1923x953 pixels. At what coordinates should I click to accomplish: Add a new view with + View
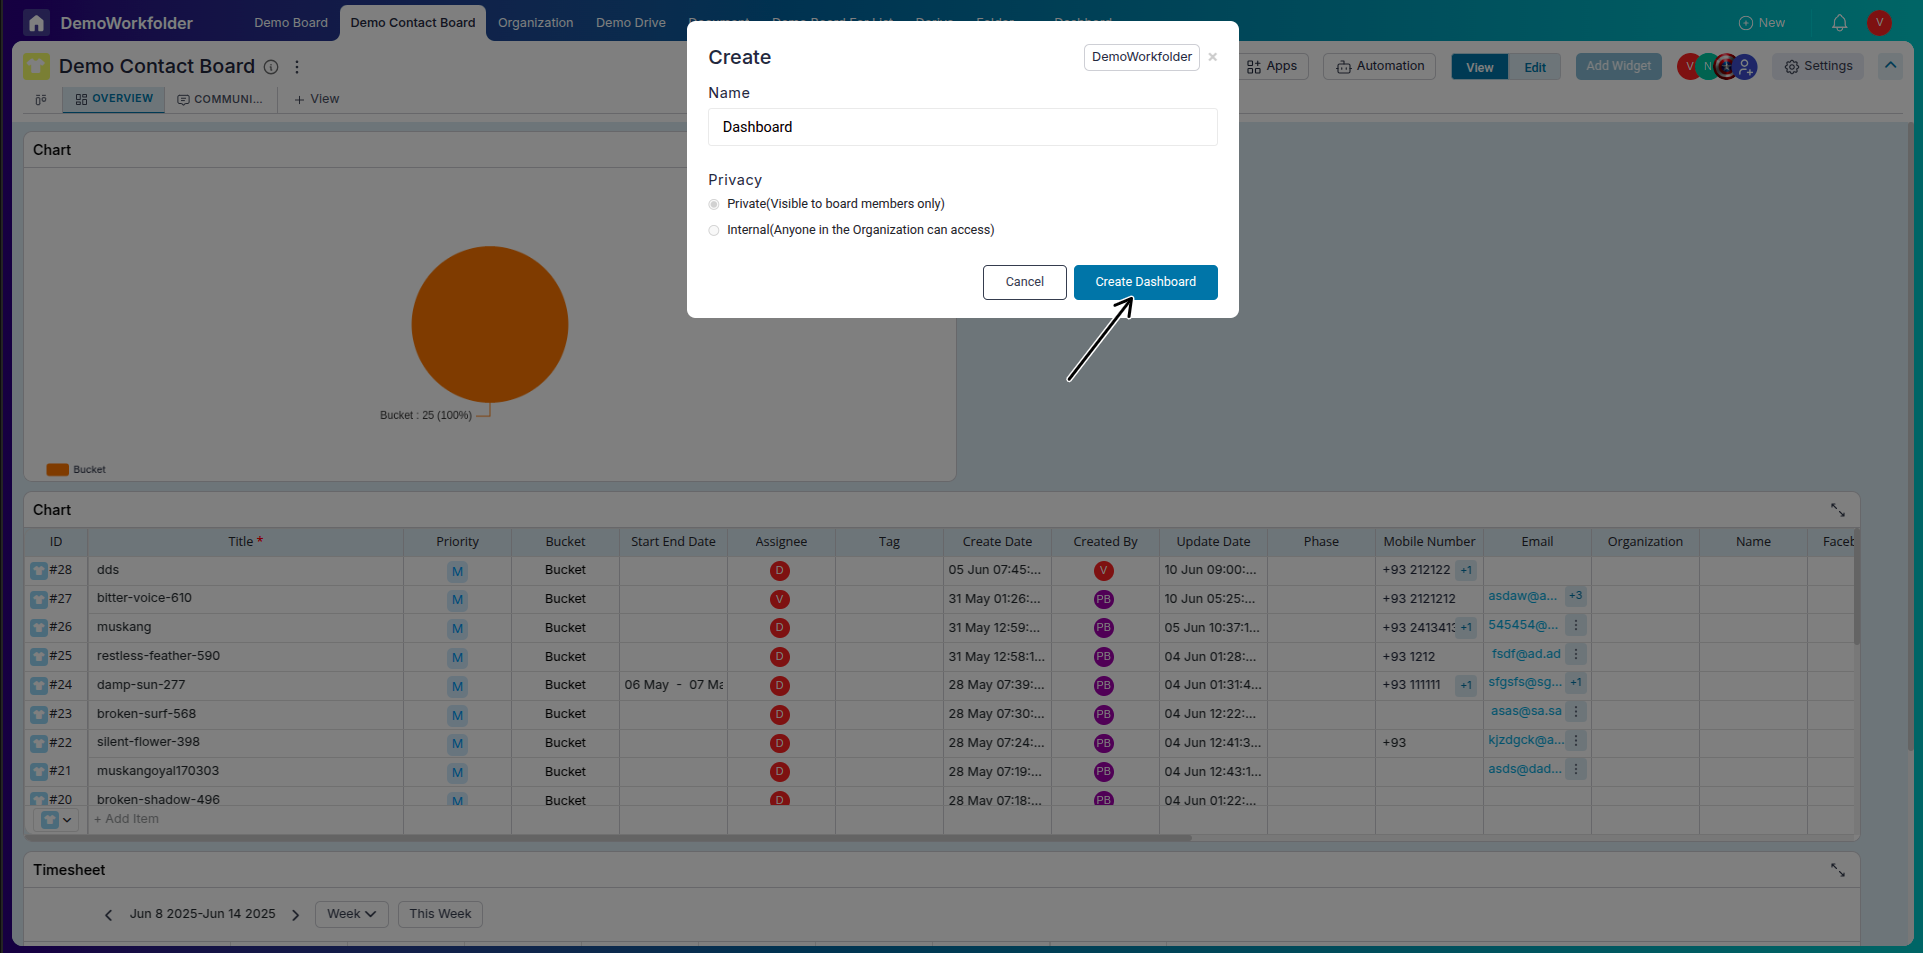pos(317,99)
